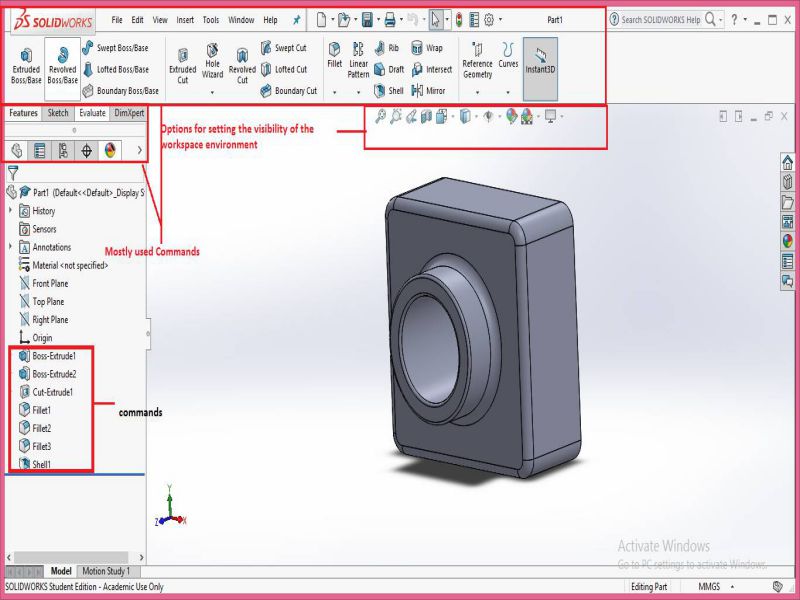This screenshot has width=800, height=600.
Task: Pick the Shell feature tool
Action: [x=389, y=91]
